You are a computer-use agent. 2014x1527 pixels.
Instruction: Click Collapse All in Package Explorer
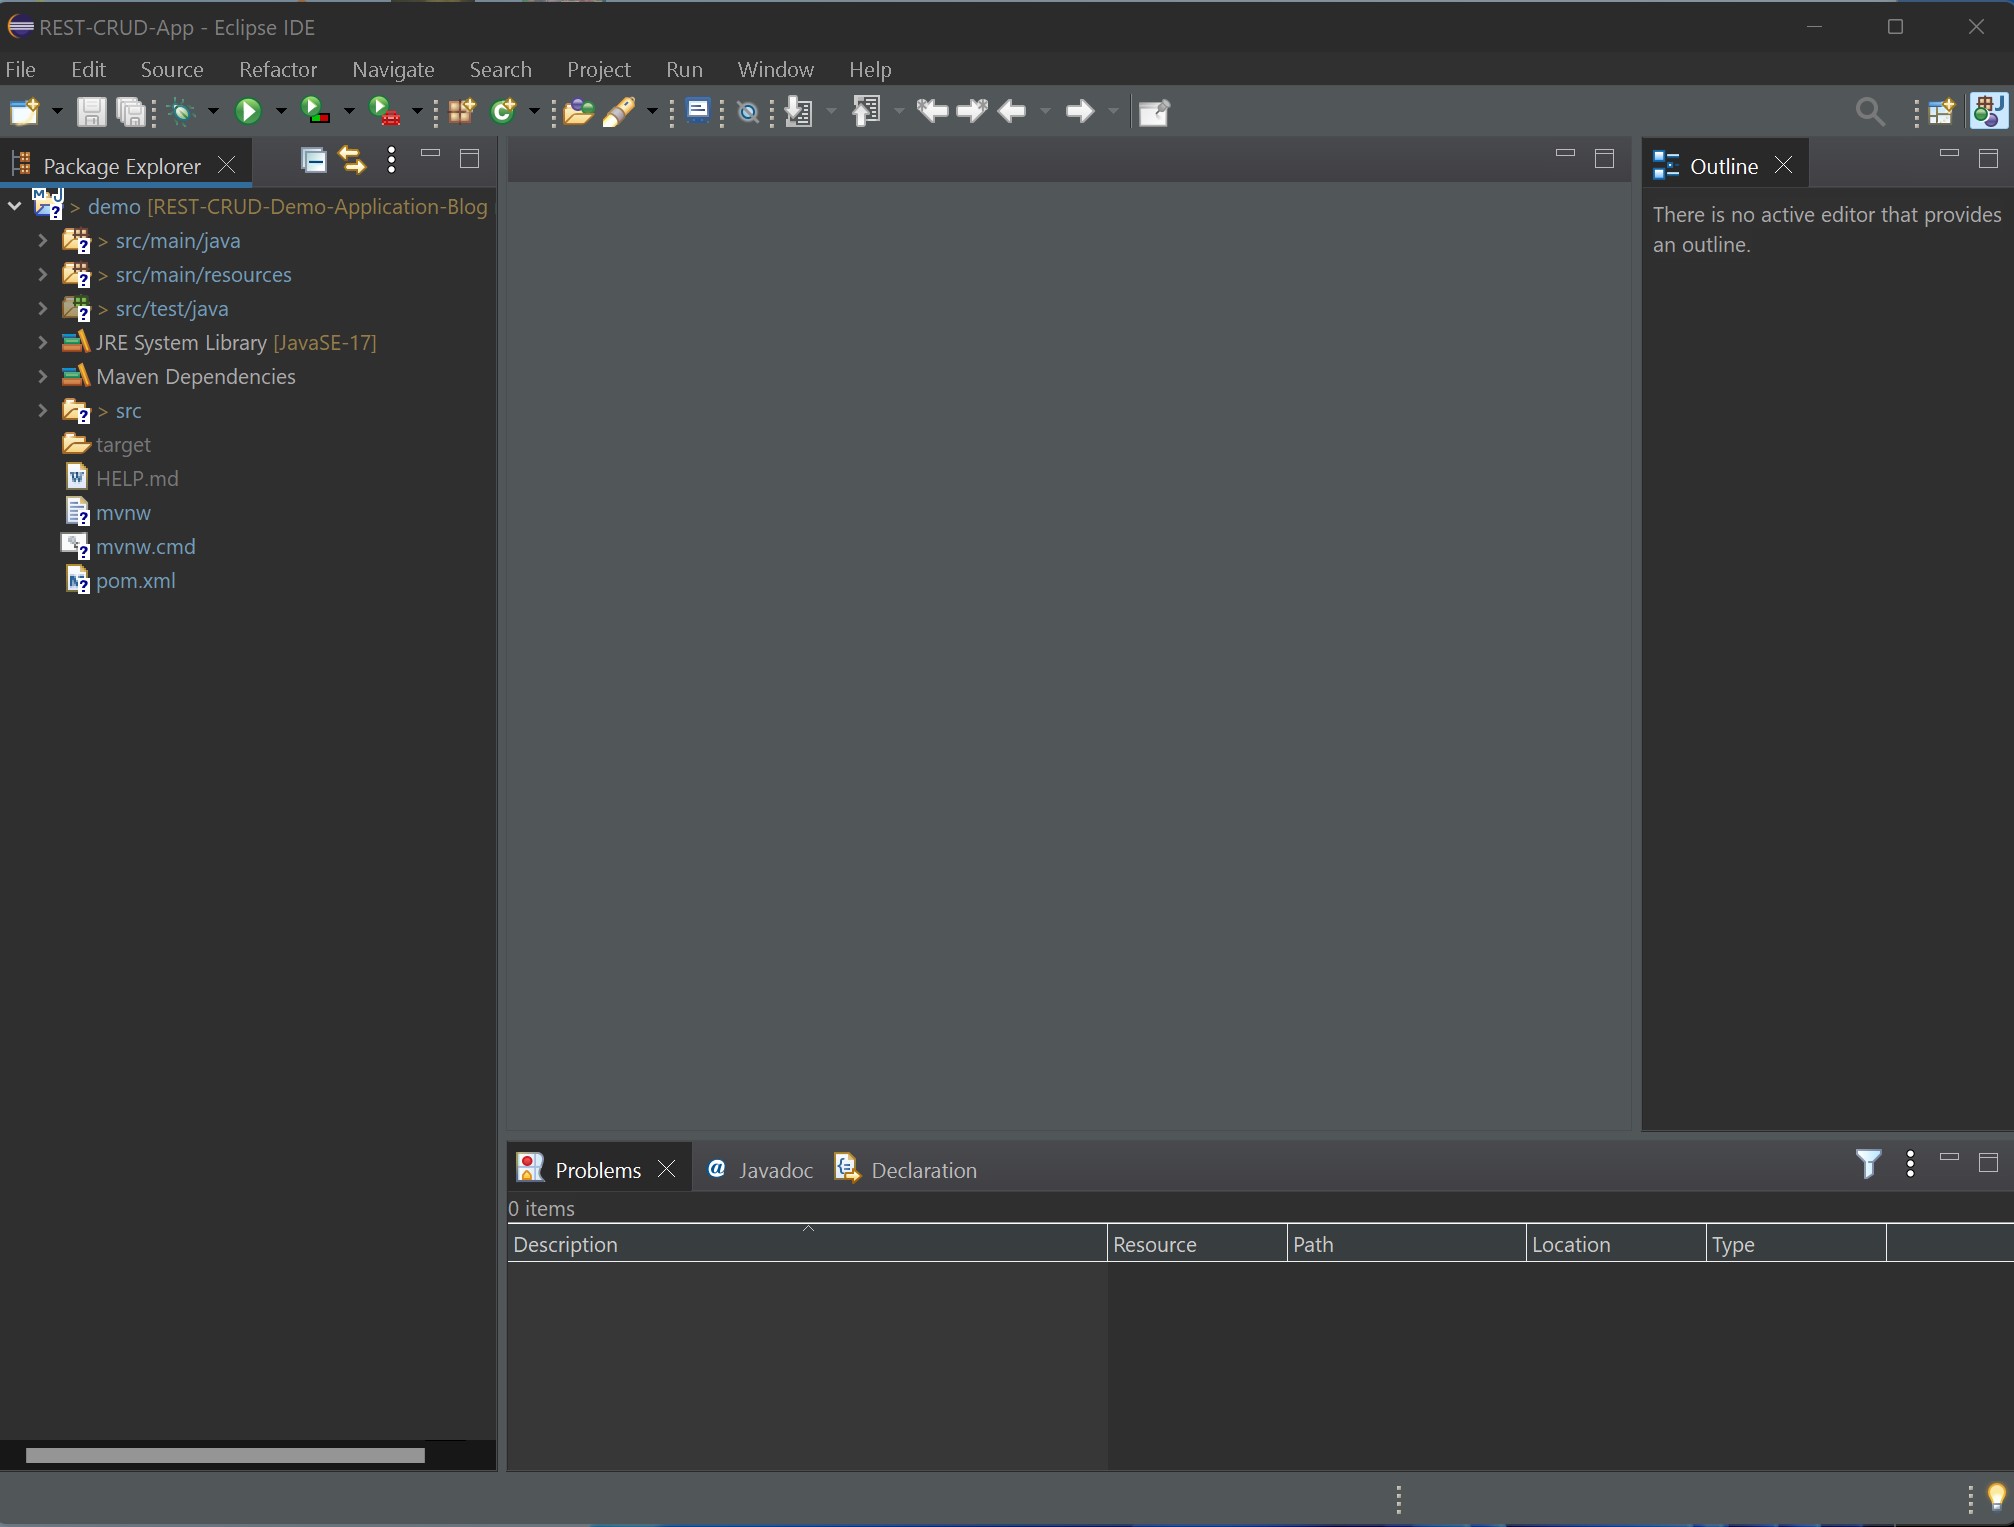(313, 160)
